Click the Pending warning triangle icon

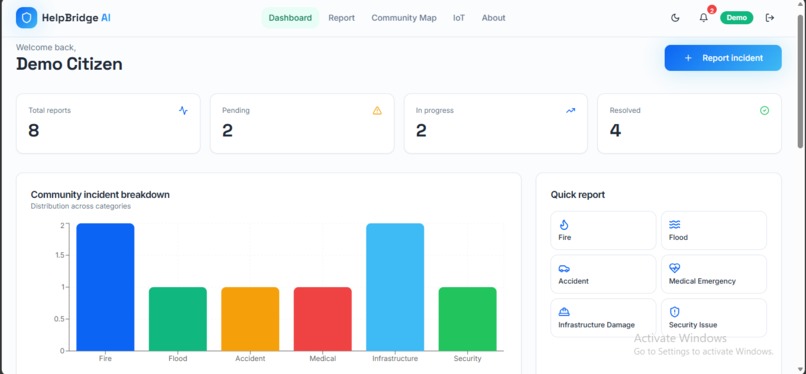[377, 110]
